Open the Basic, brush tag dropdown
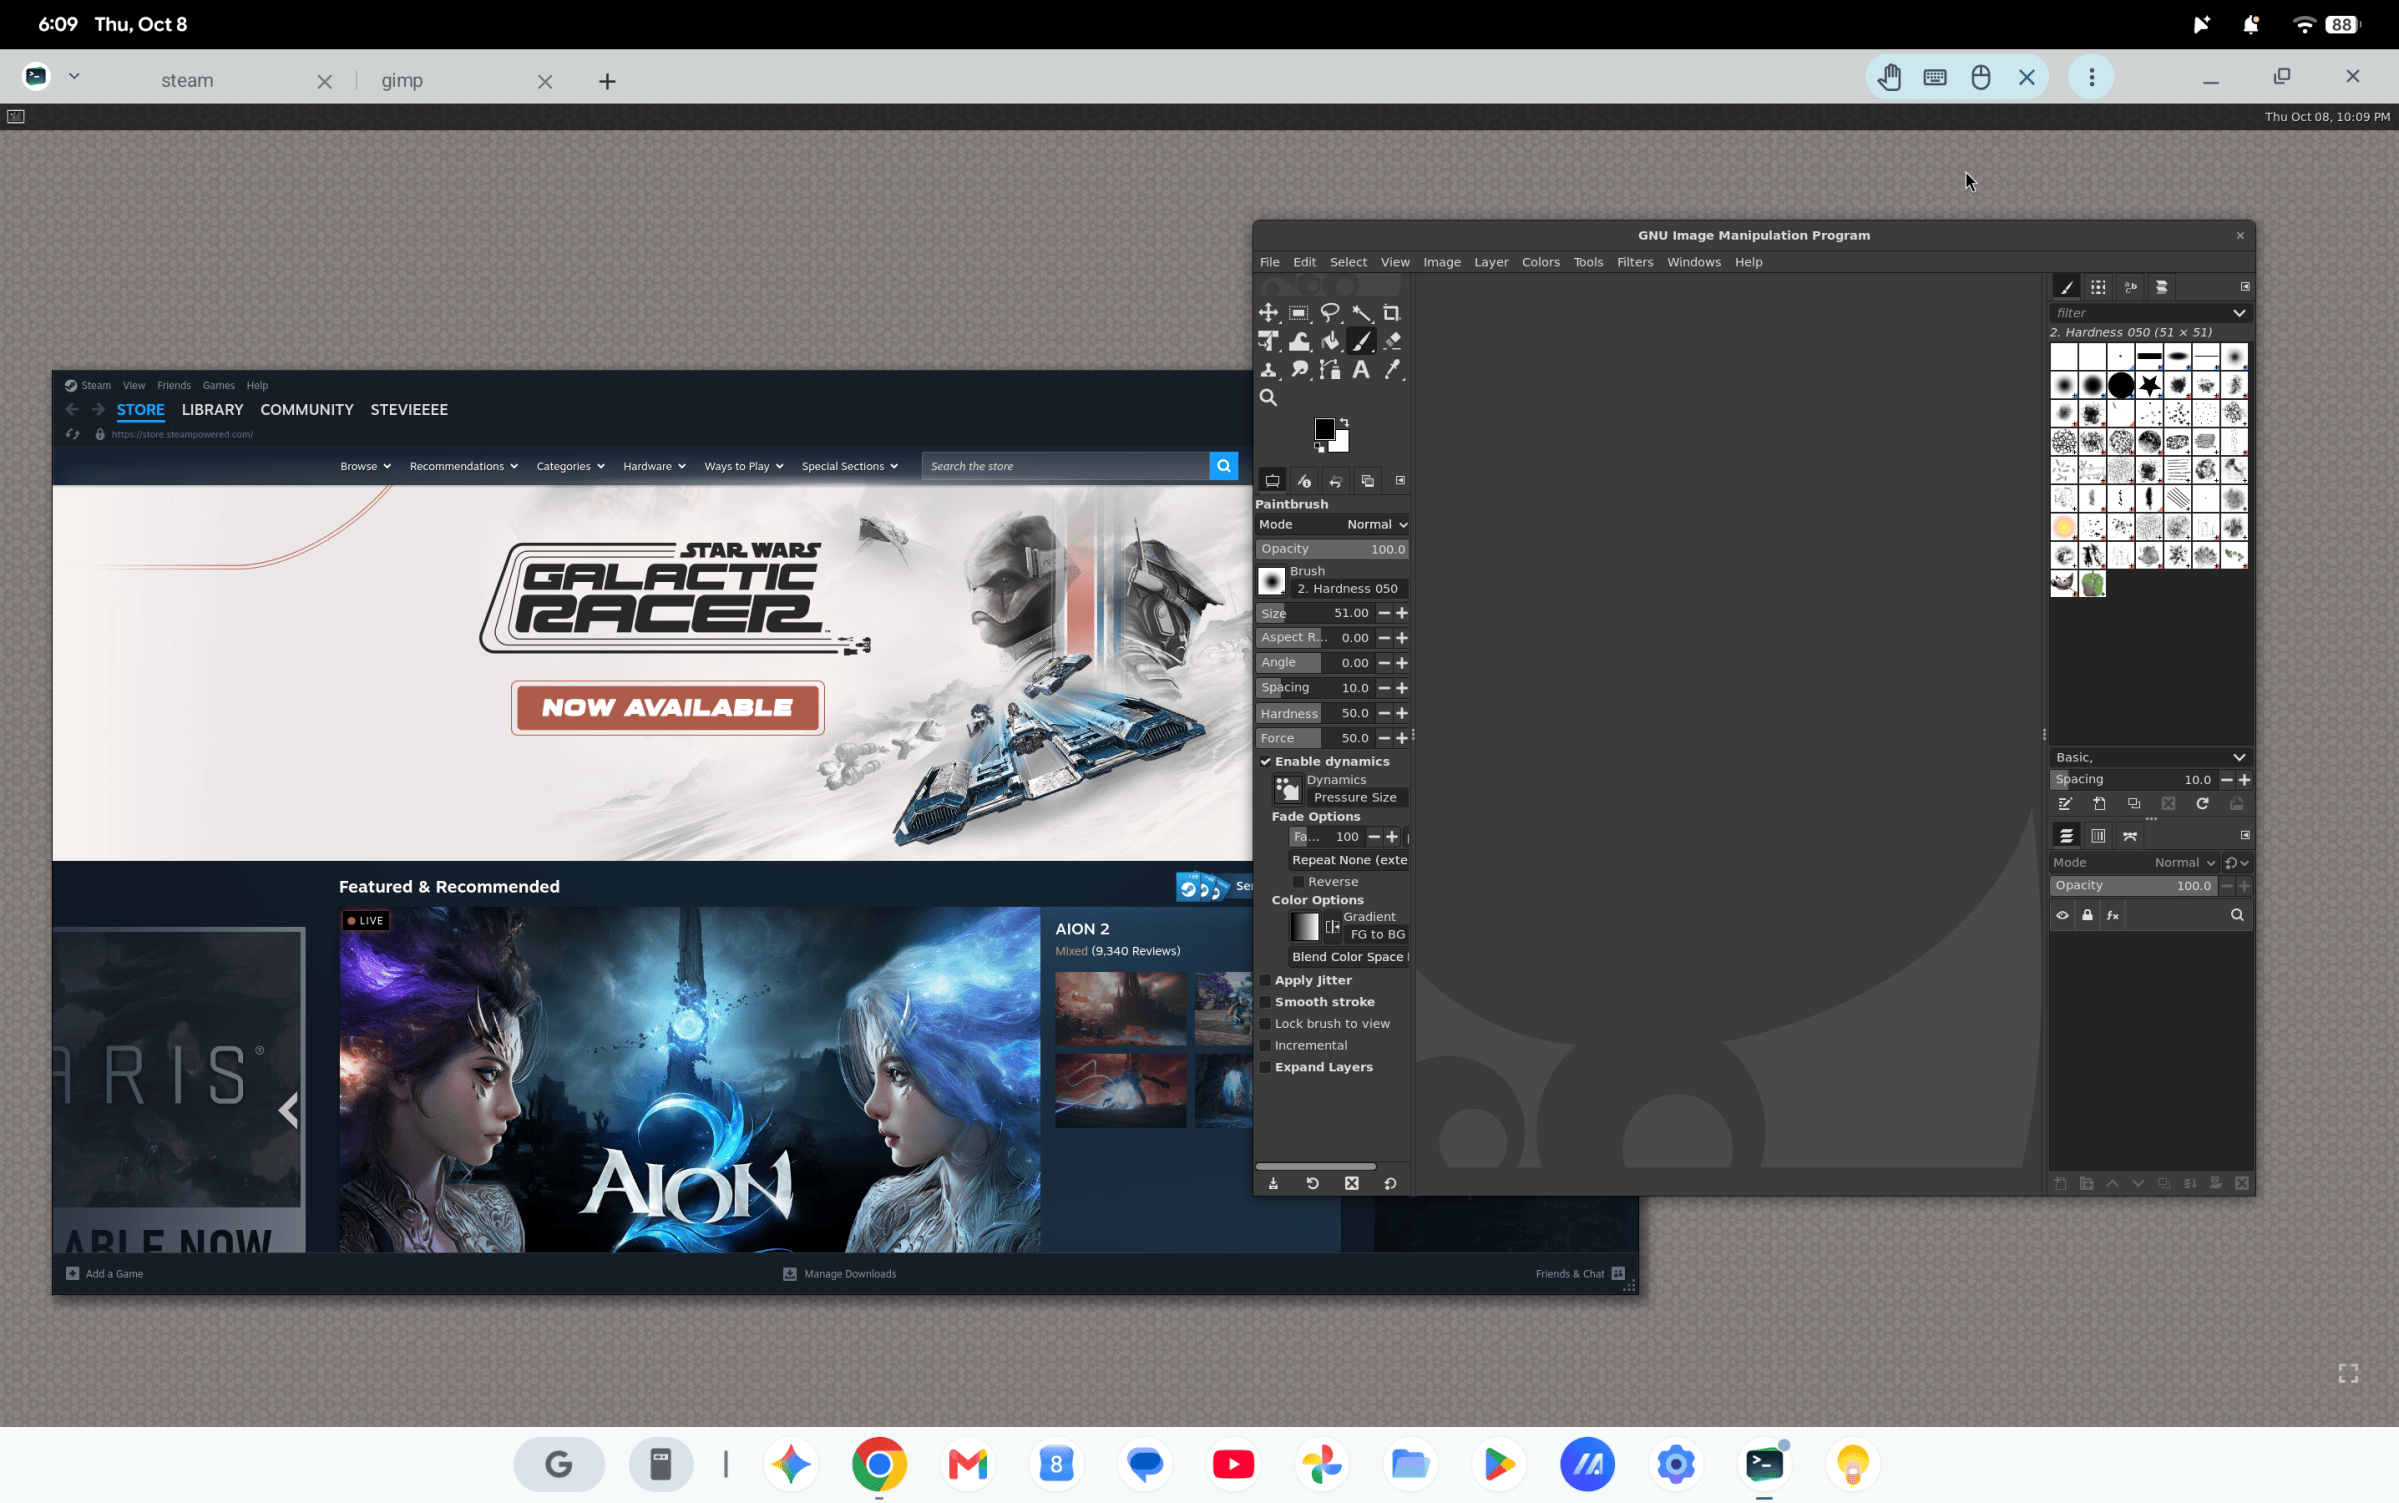This screenshot has width=2399, height=1503. 2150,757
